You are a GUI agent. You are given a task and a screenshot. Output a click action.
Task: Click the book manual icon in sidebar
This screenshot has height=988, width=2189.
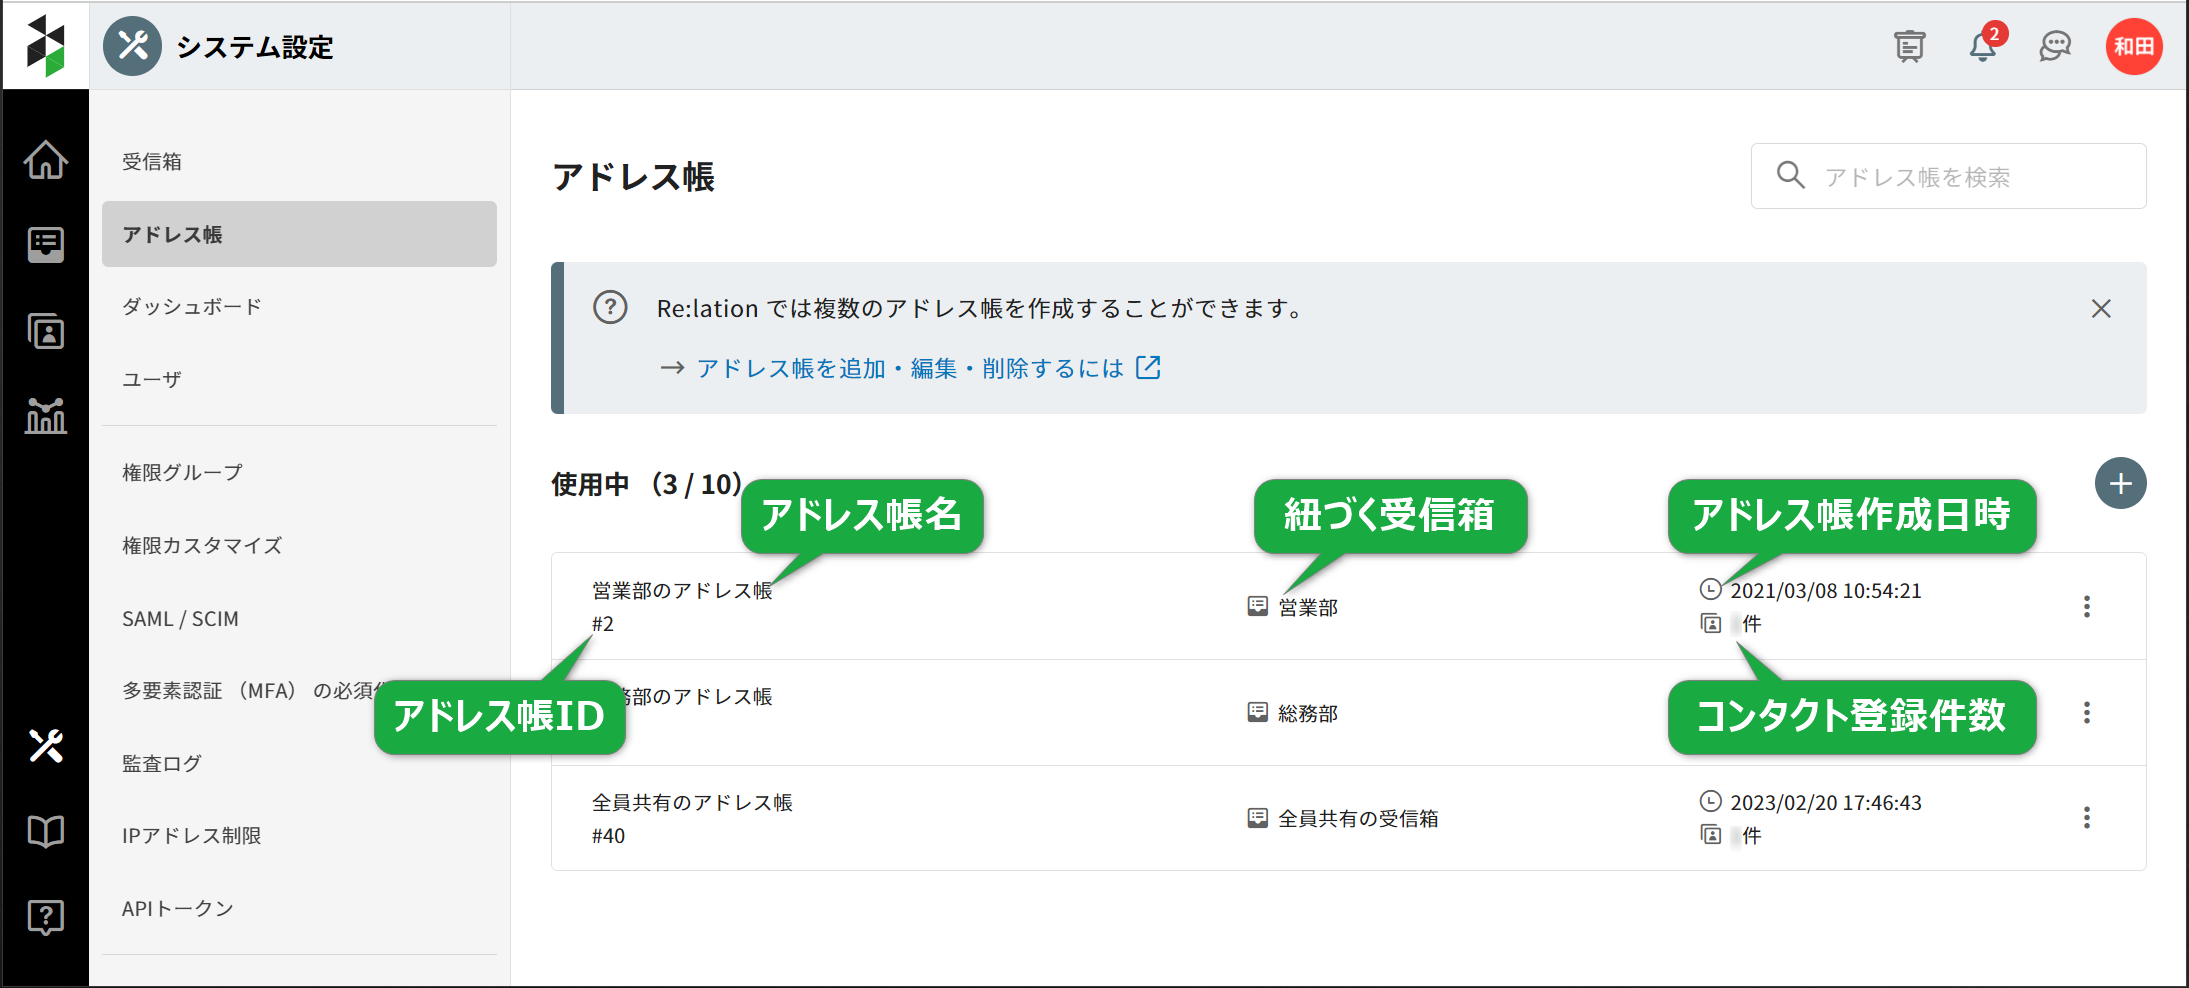pyautogui.click(x=46, y=831)
